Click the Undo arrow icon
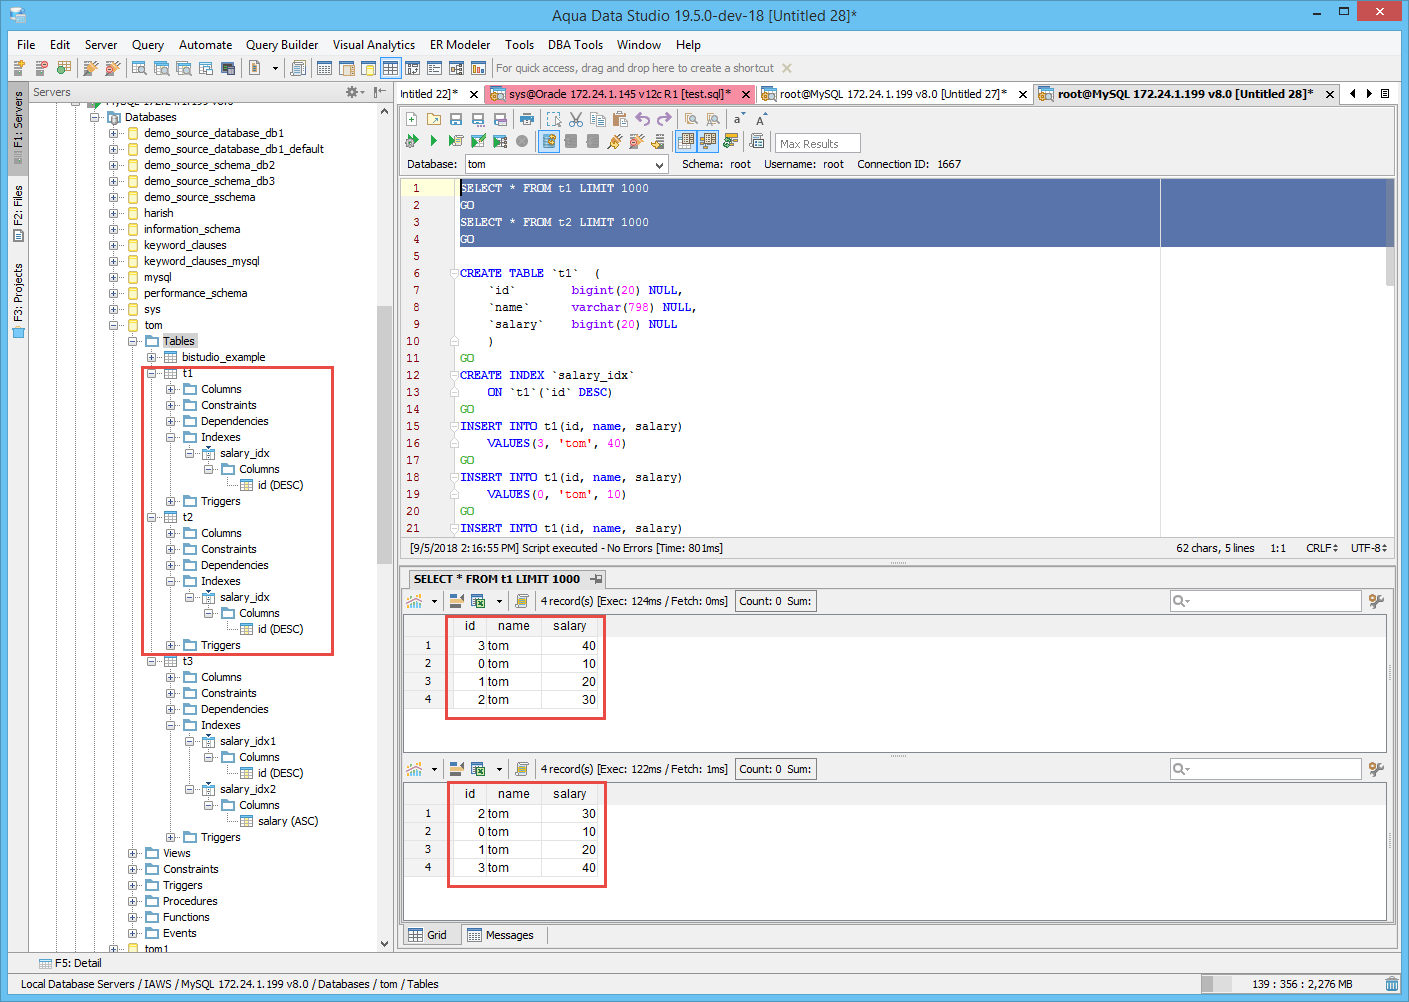 tap(642, 119)
